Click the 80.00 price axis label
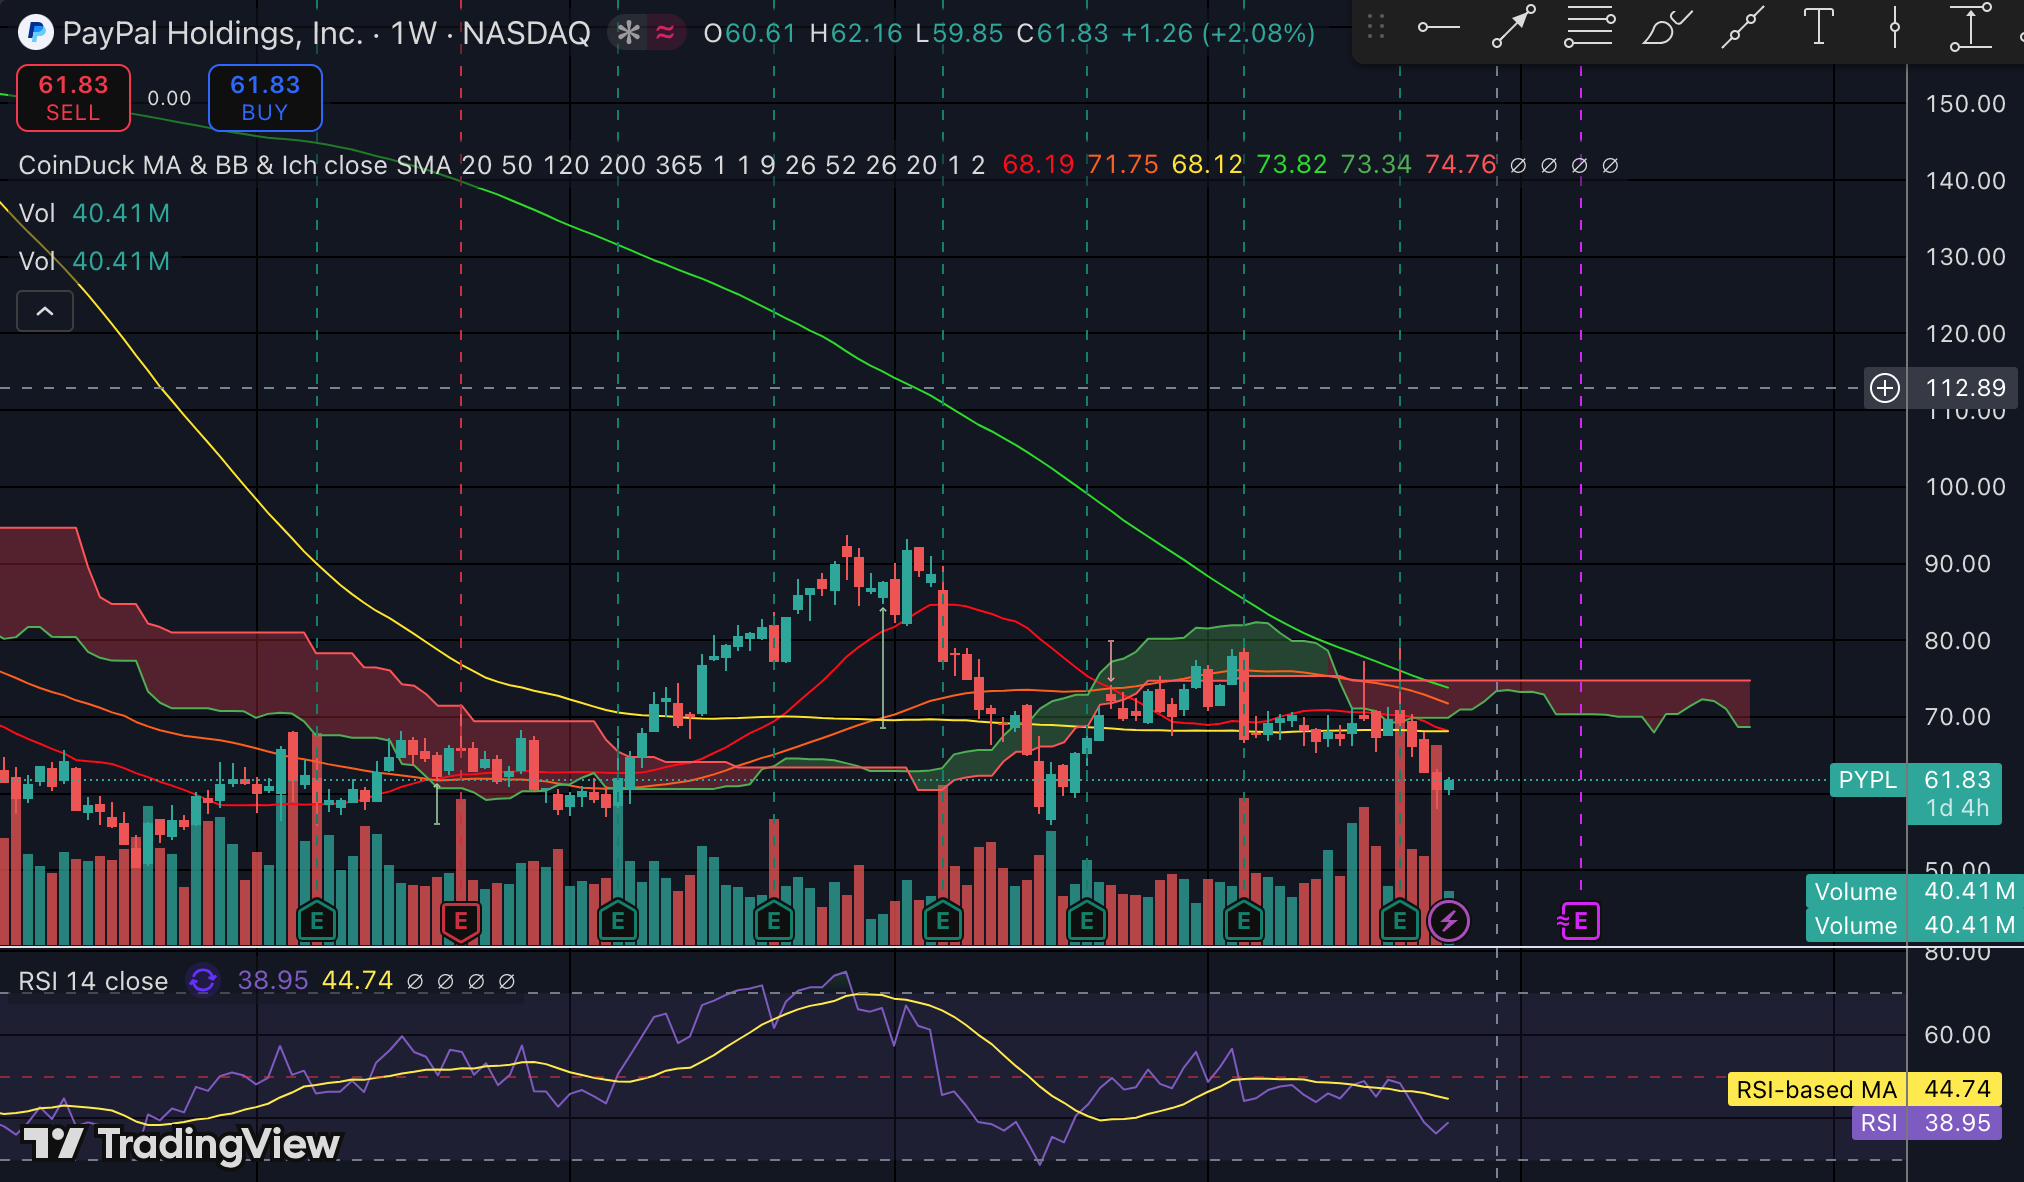The image size is (2024, 1182). (1957, 640)
